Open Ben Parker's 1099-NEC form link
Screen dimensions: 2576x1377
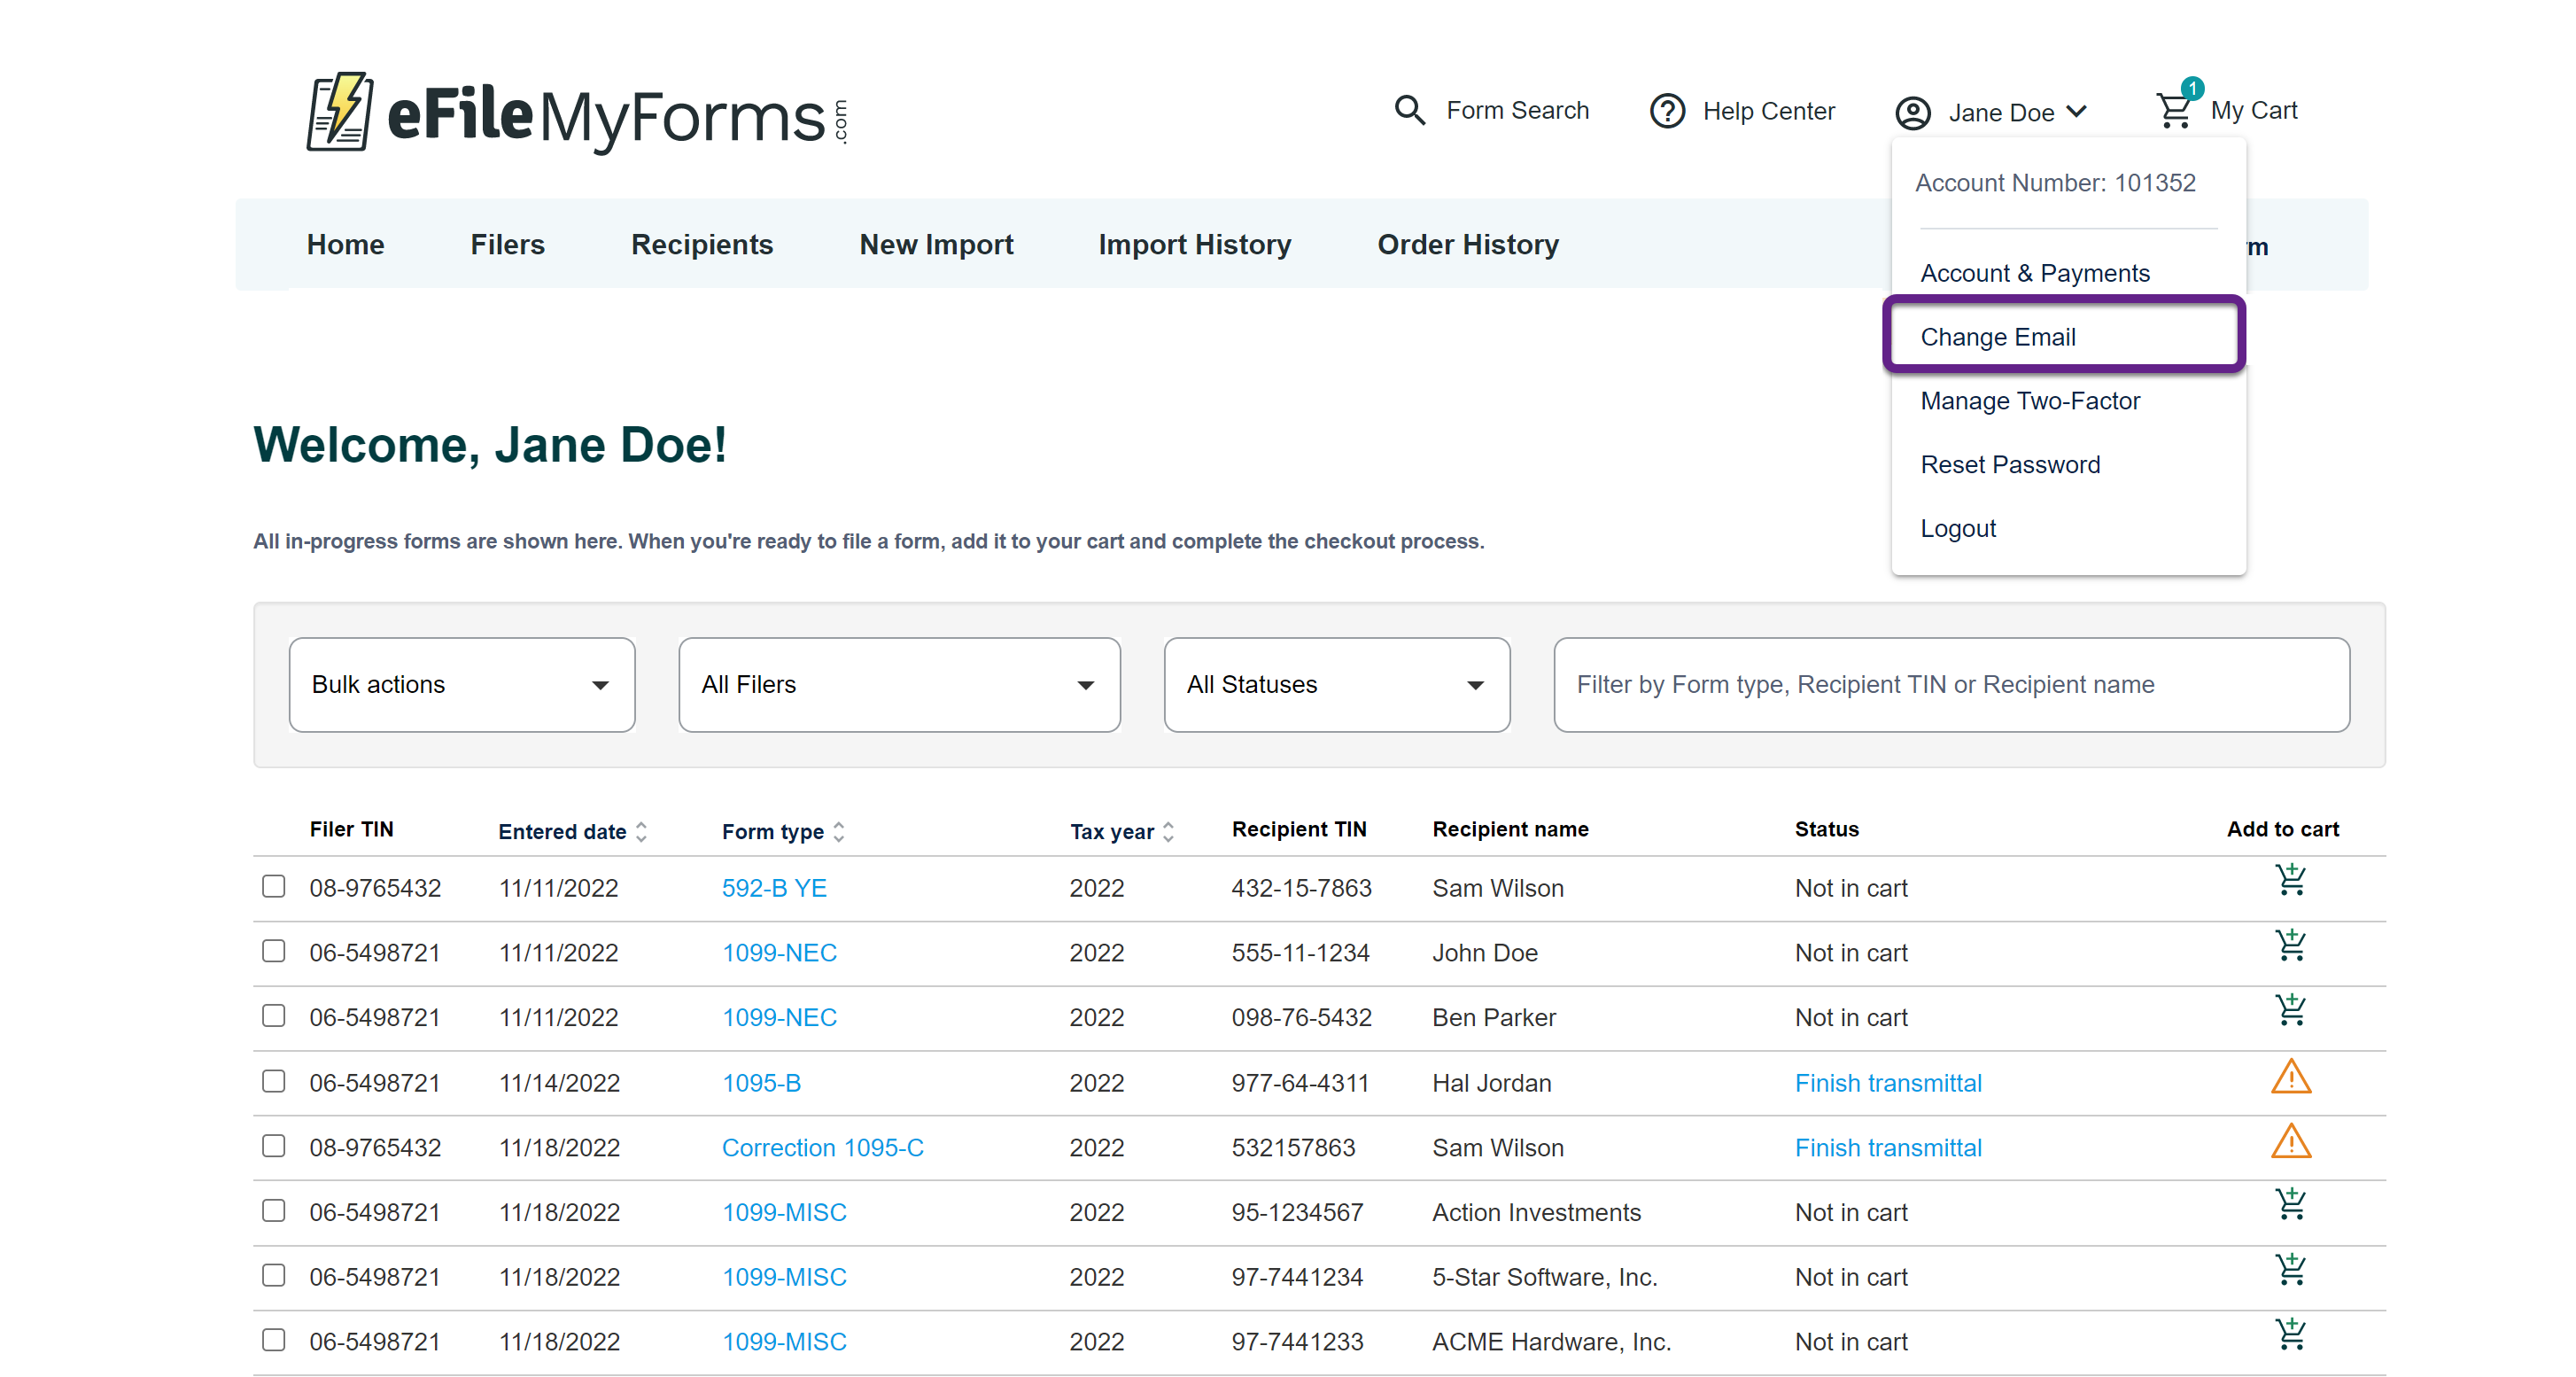(779, 1017)
